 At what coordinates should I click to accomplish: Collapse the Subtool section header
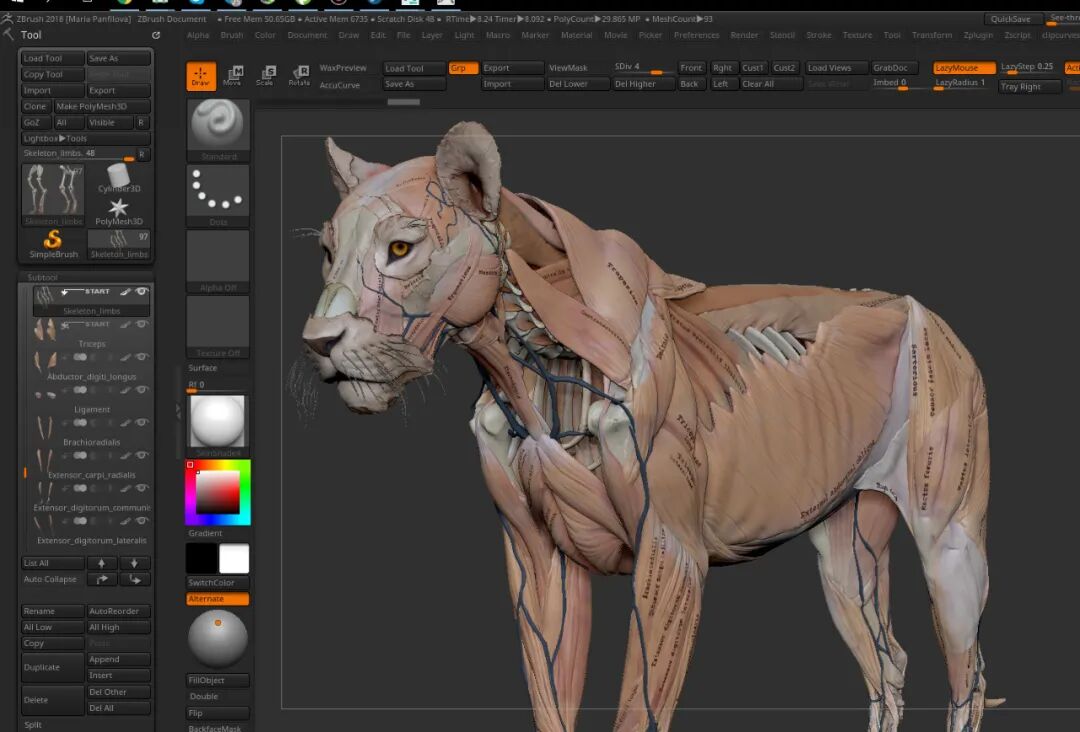[x=43, y=278]
